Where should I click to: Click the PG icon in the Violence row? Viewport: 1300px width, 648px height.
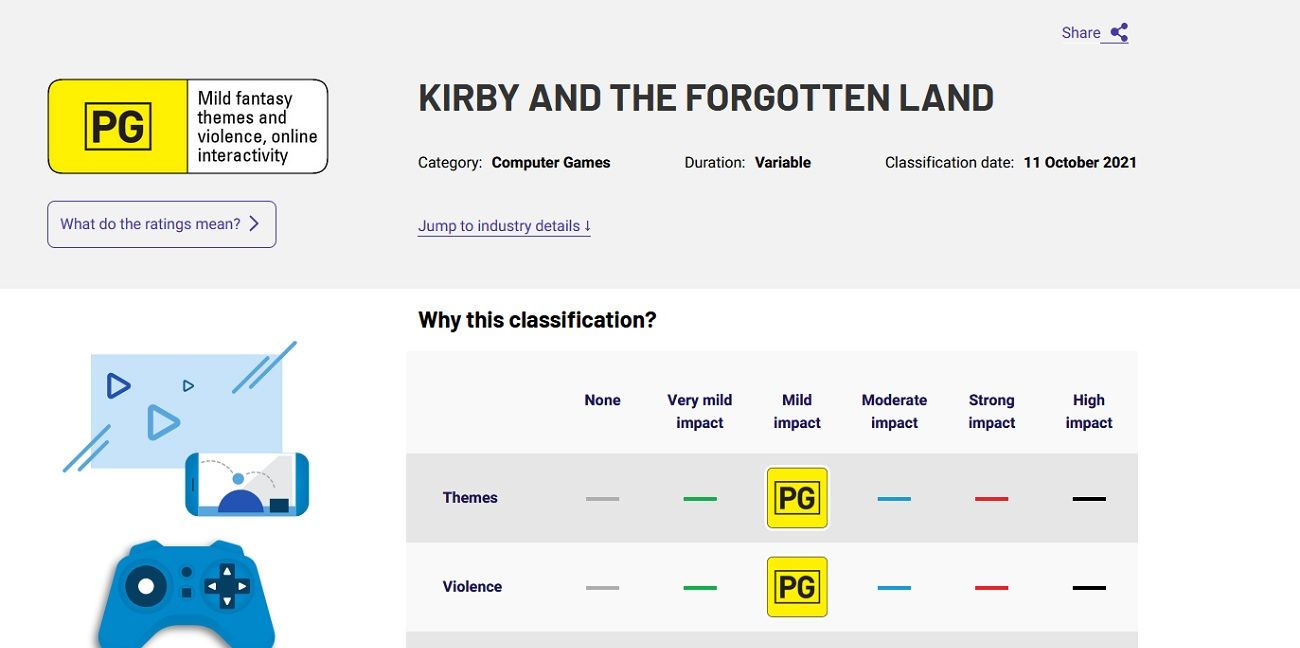pos(797,587)
